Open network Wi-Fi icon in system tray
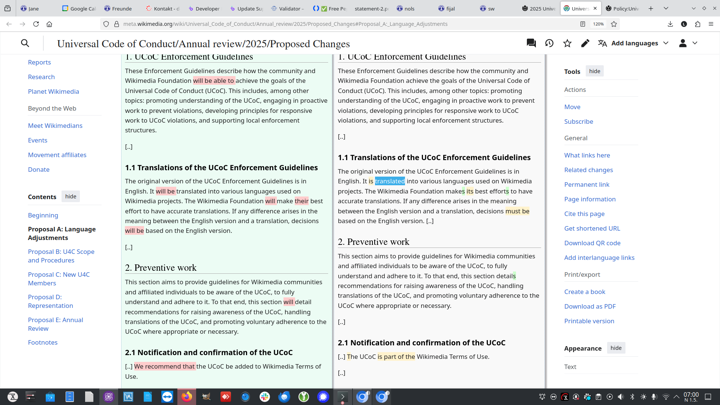This screenshot has width=720, height=405. point(666,397)
